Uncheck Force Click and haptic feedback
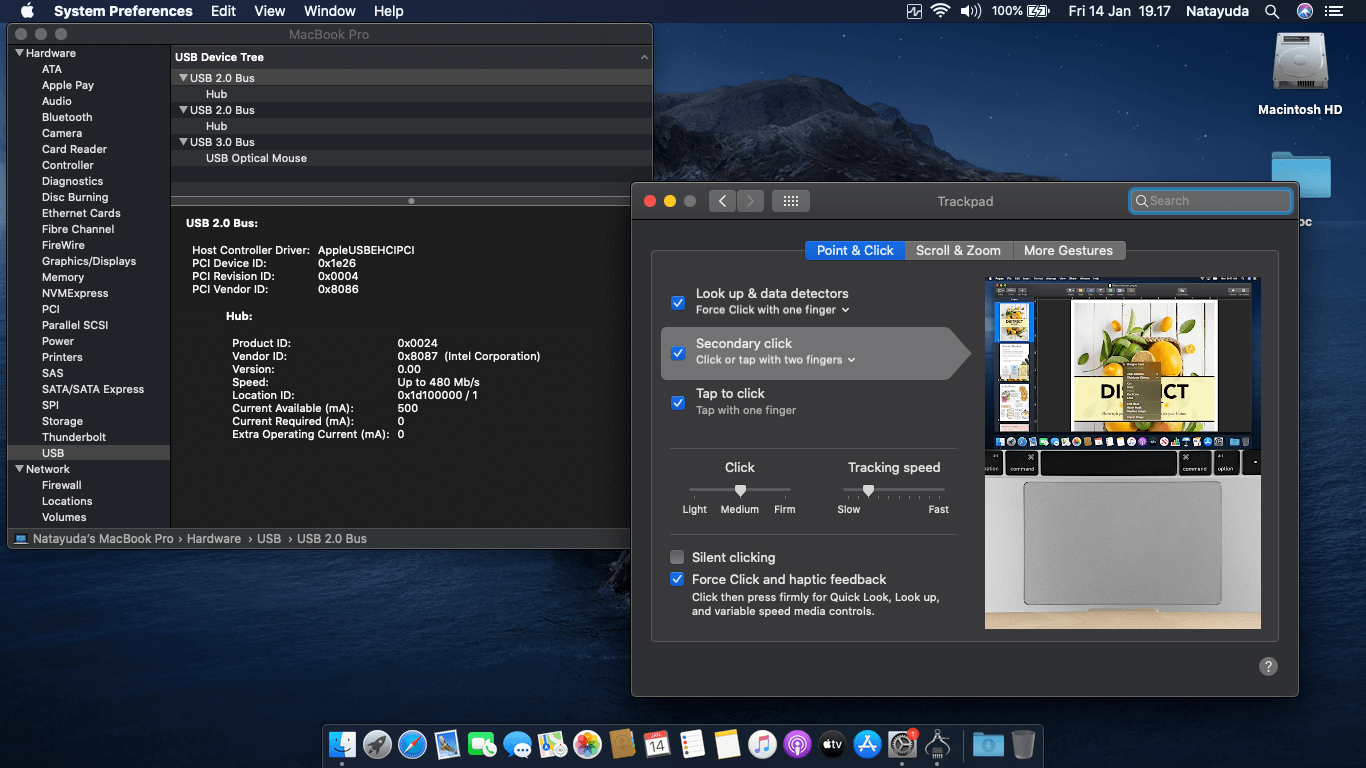 coord(678,579)
